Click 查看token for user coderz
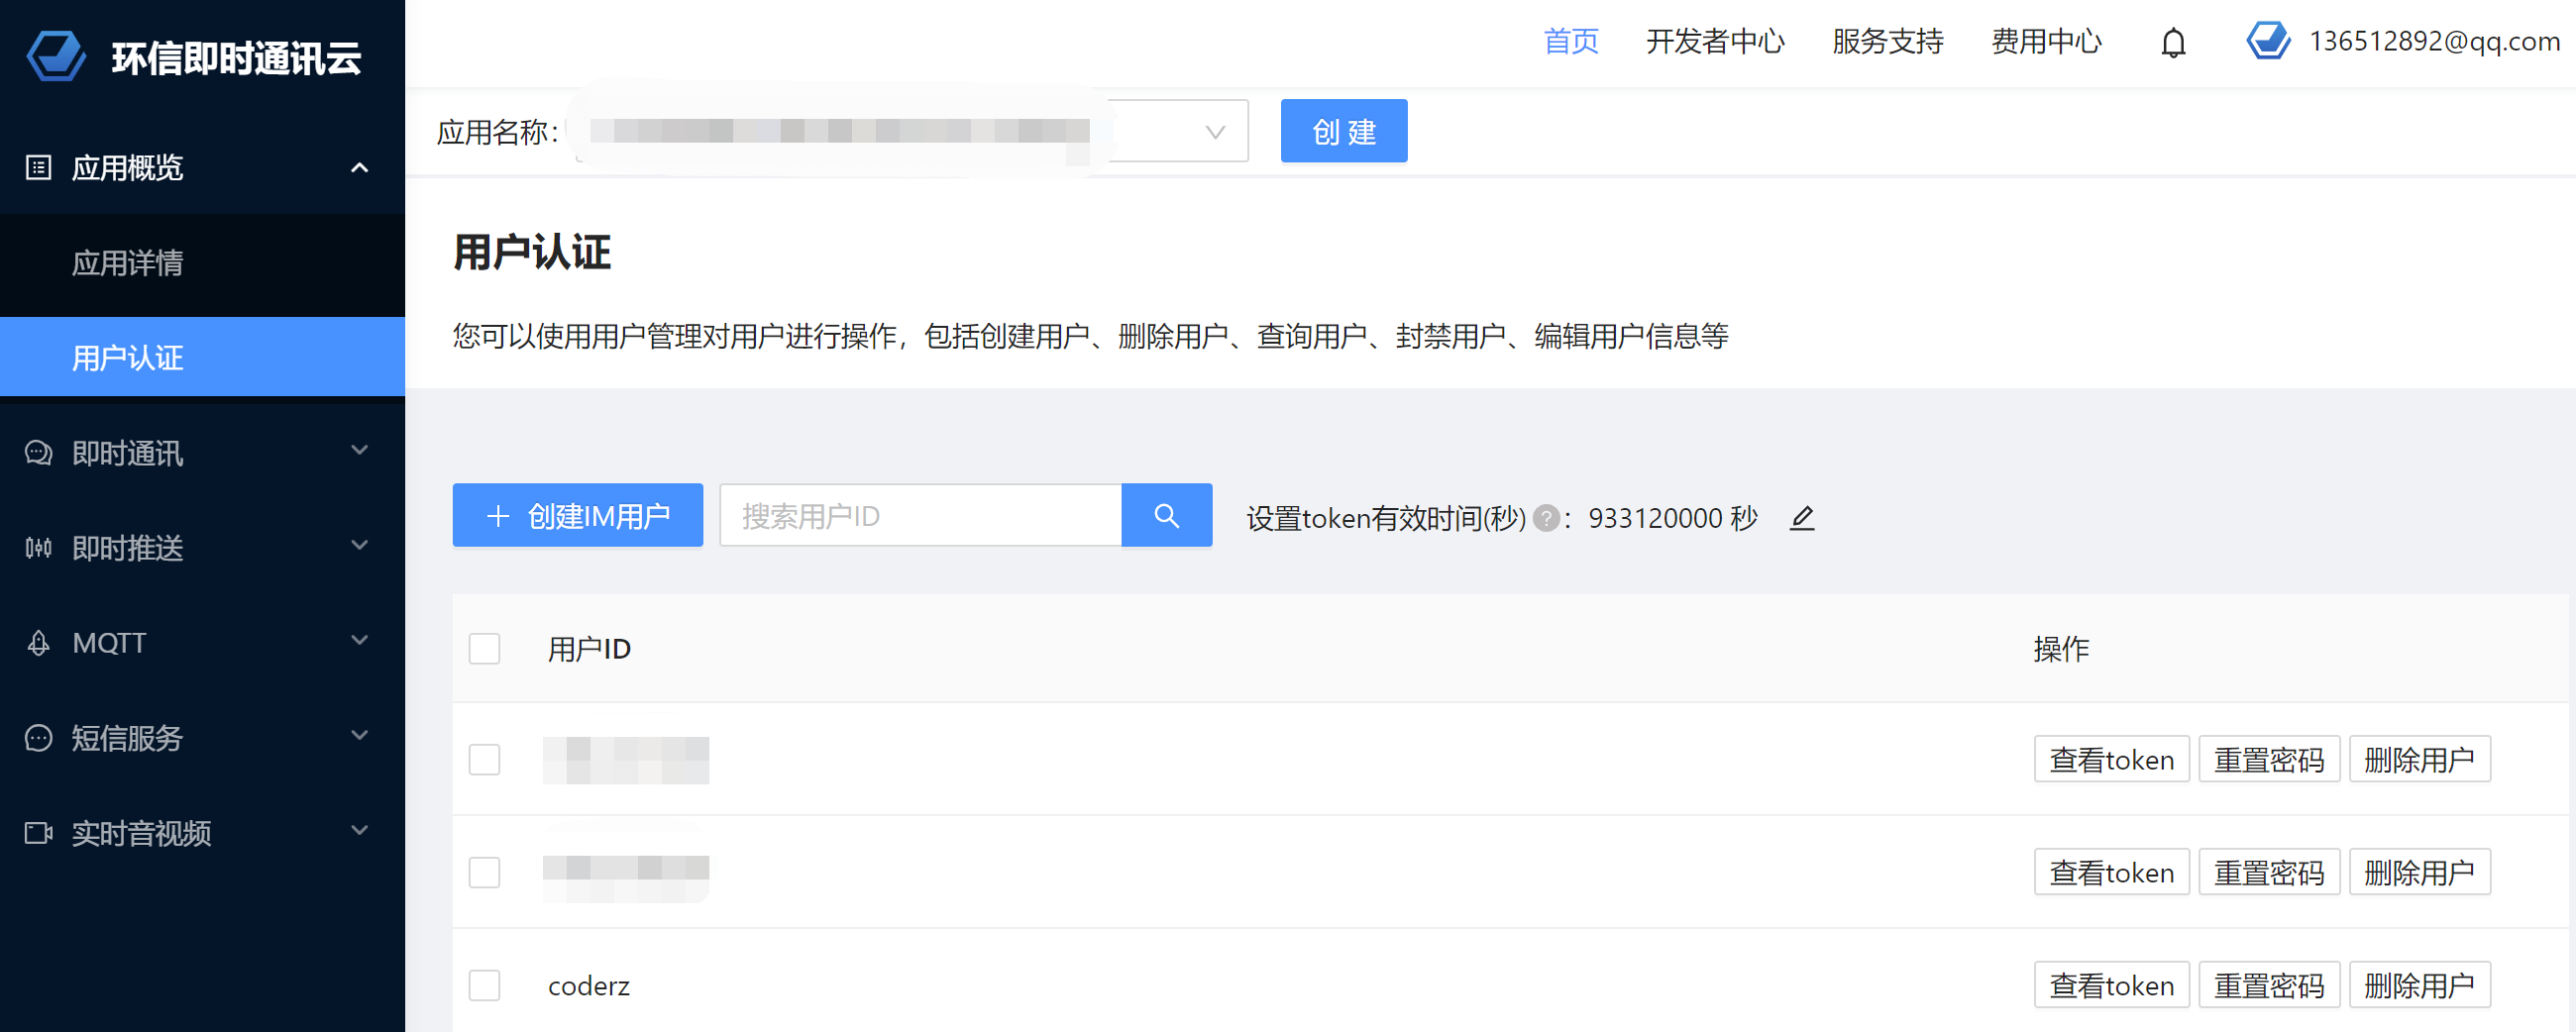This screenshot has height=1032, width=2576. [2111, 985]
